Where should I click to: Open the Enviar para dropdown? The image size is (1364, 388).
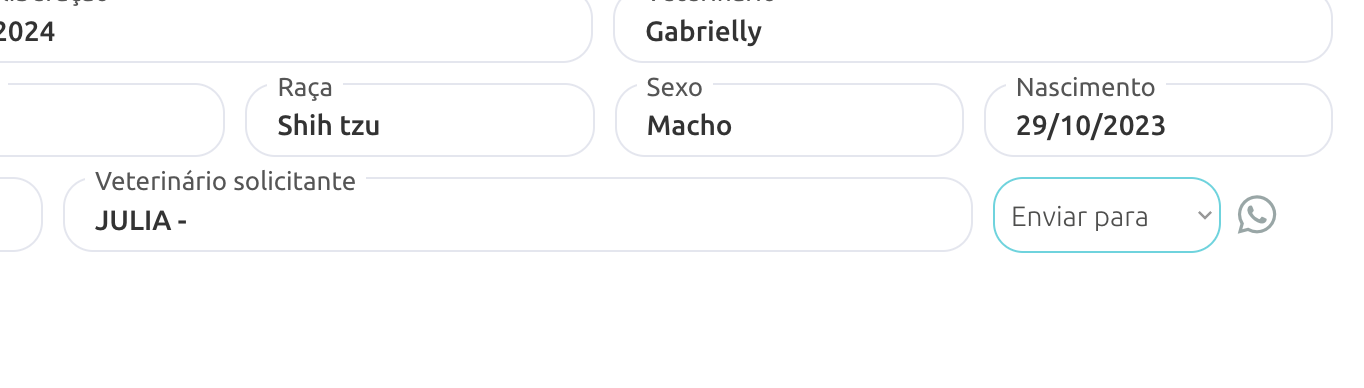tap(1107, 215)
